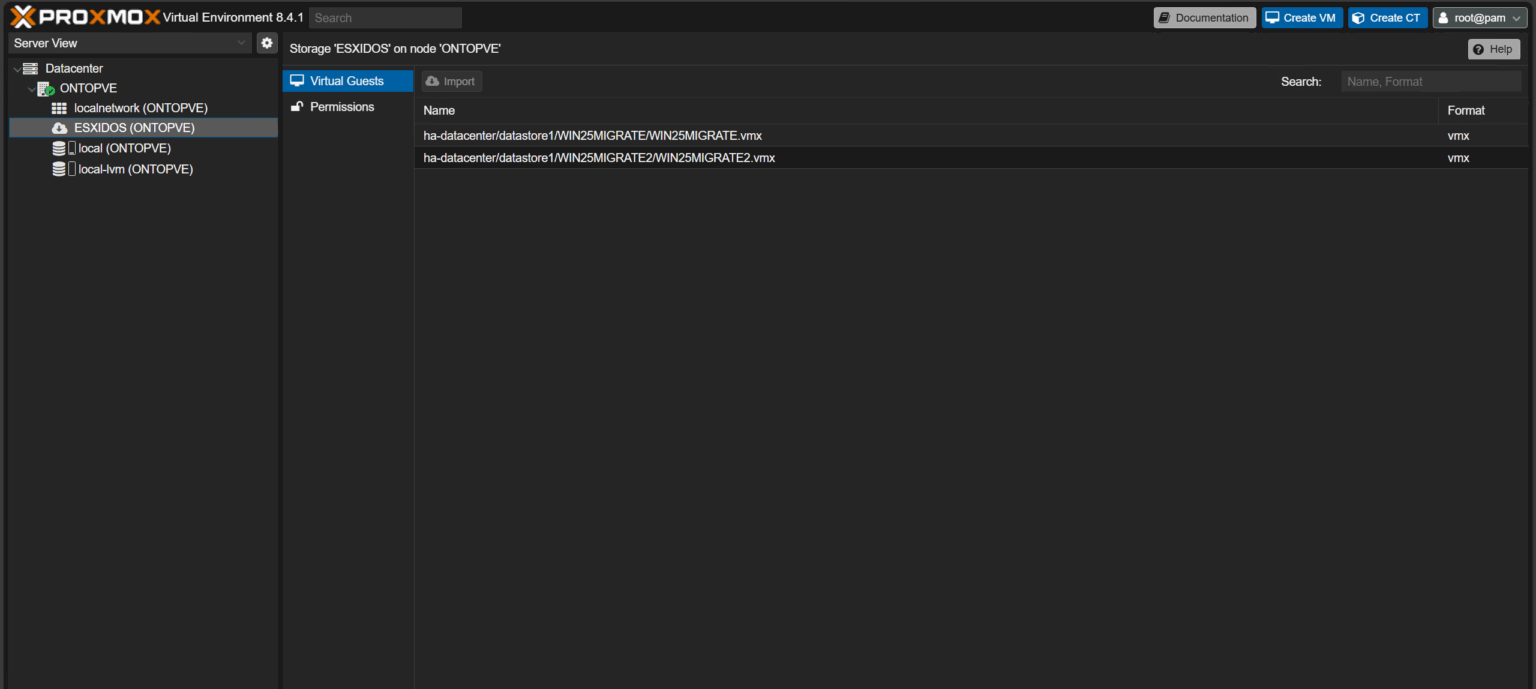
Task: Open the Documentation button
Action: pos(1204,18)
